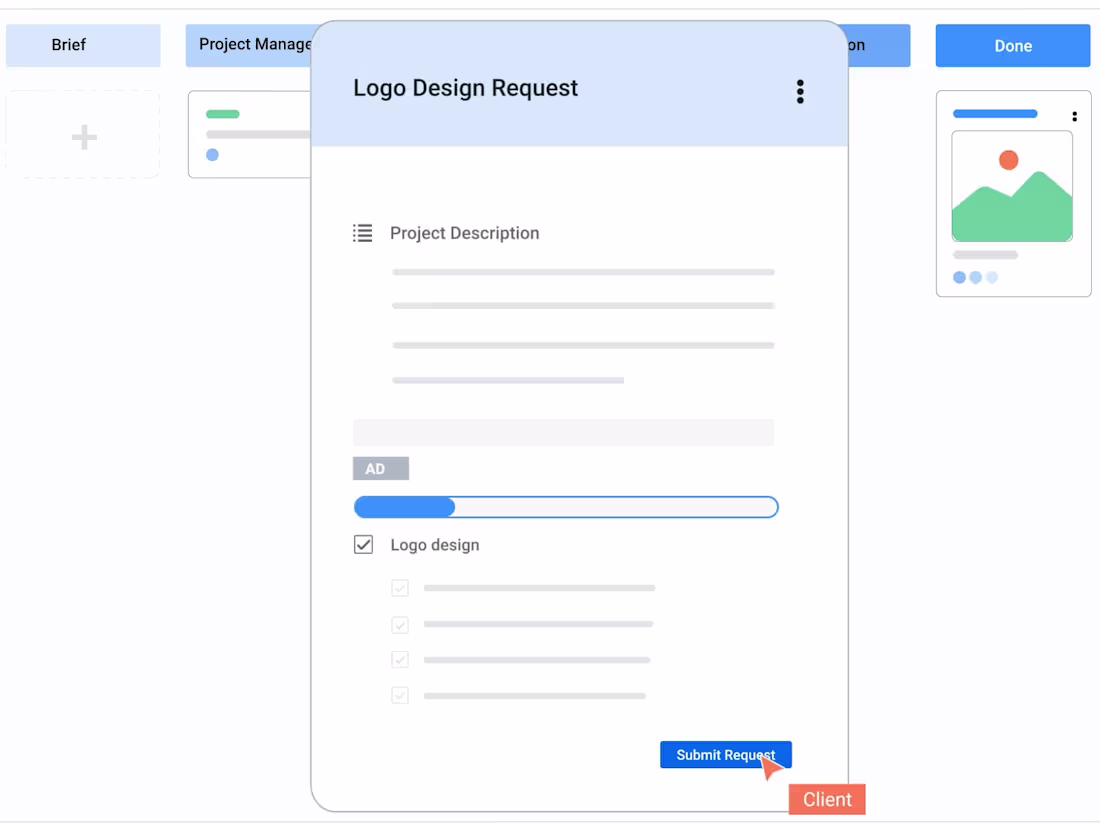Uncheck the Logo design checkbox
Screen dimensions: 1100x825
pos(363,544)
